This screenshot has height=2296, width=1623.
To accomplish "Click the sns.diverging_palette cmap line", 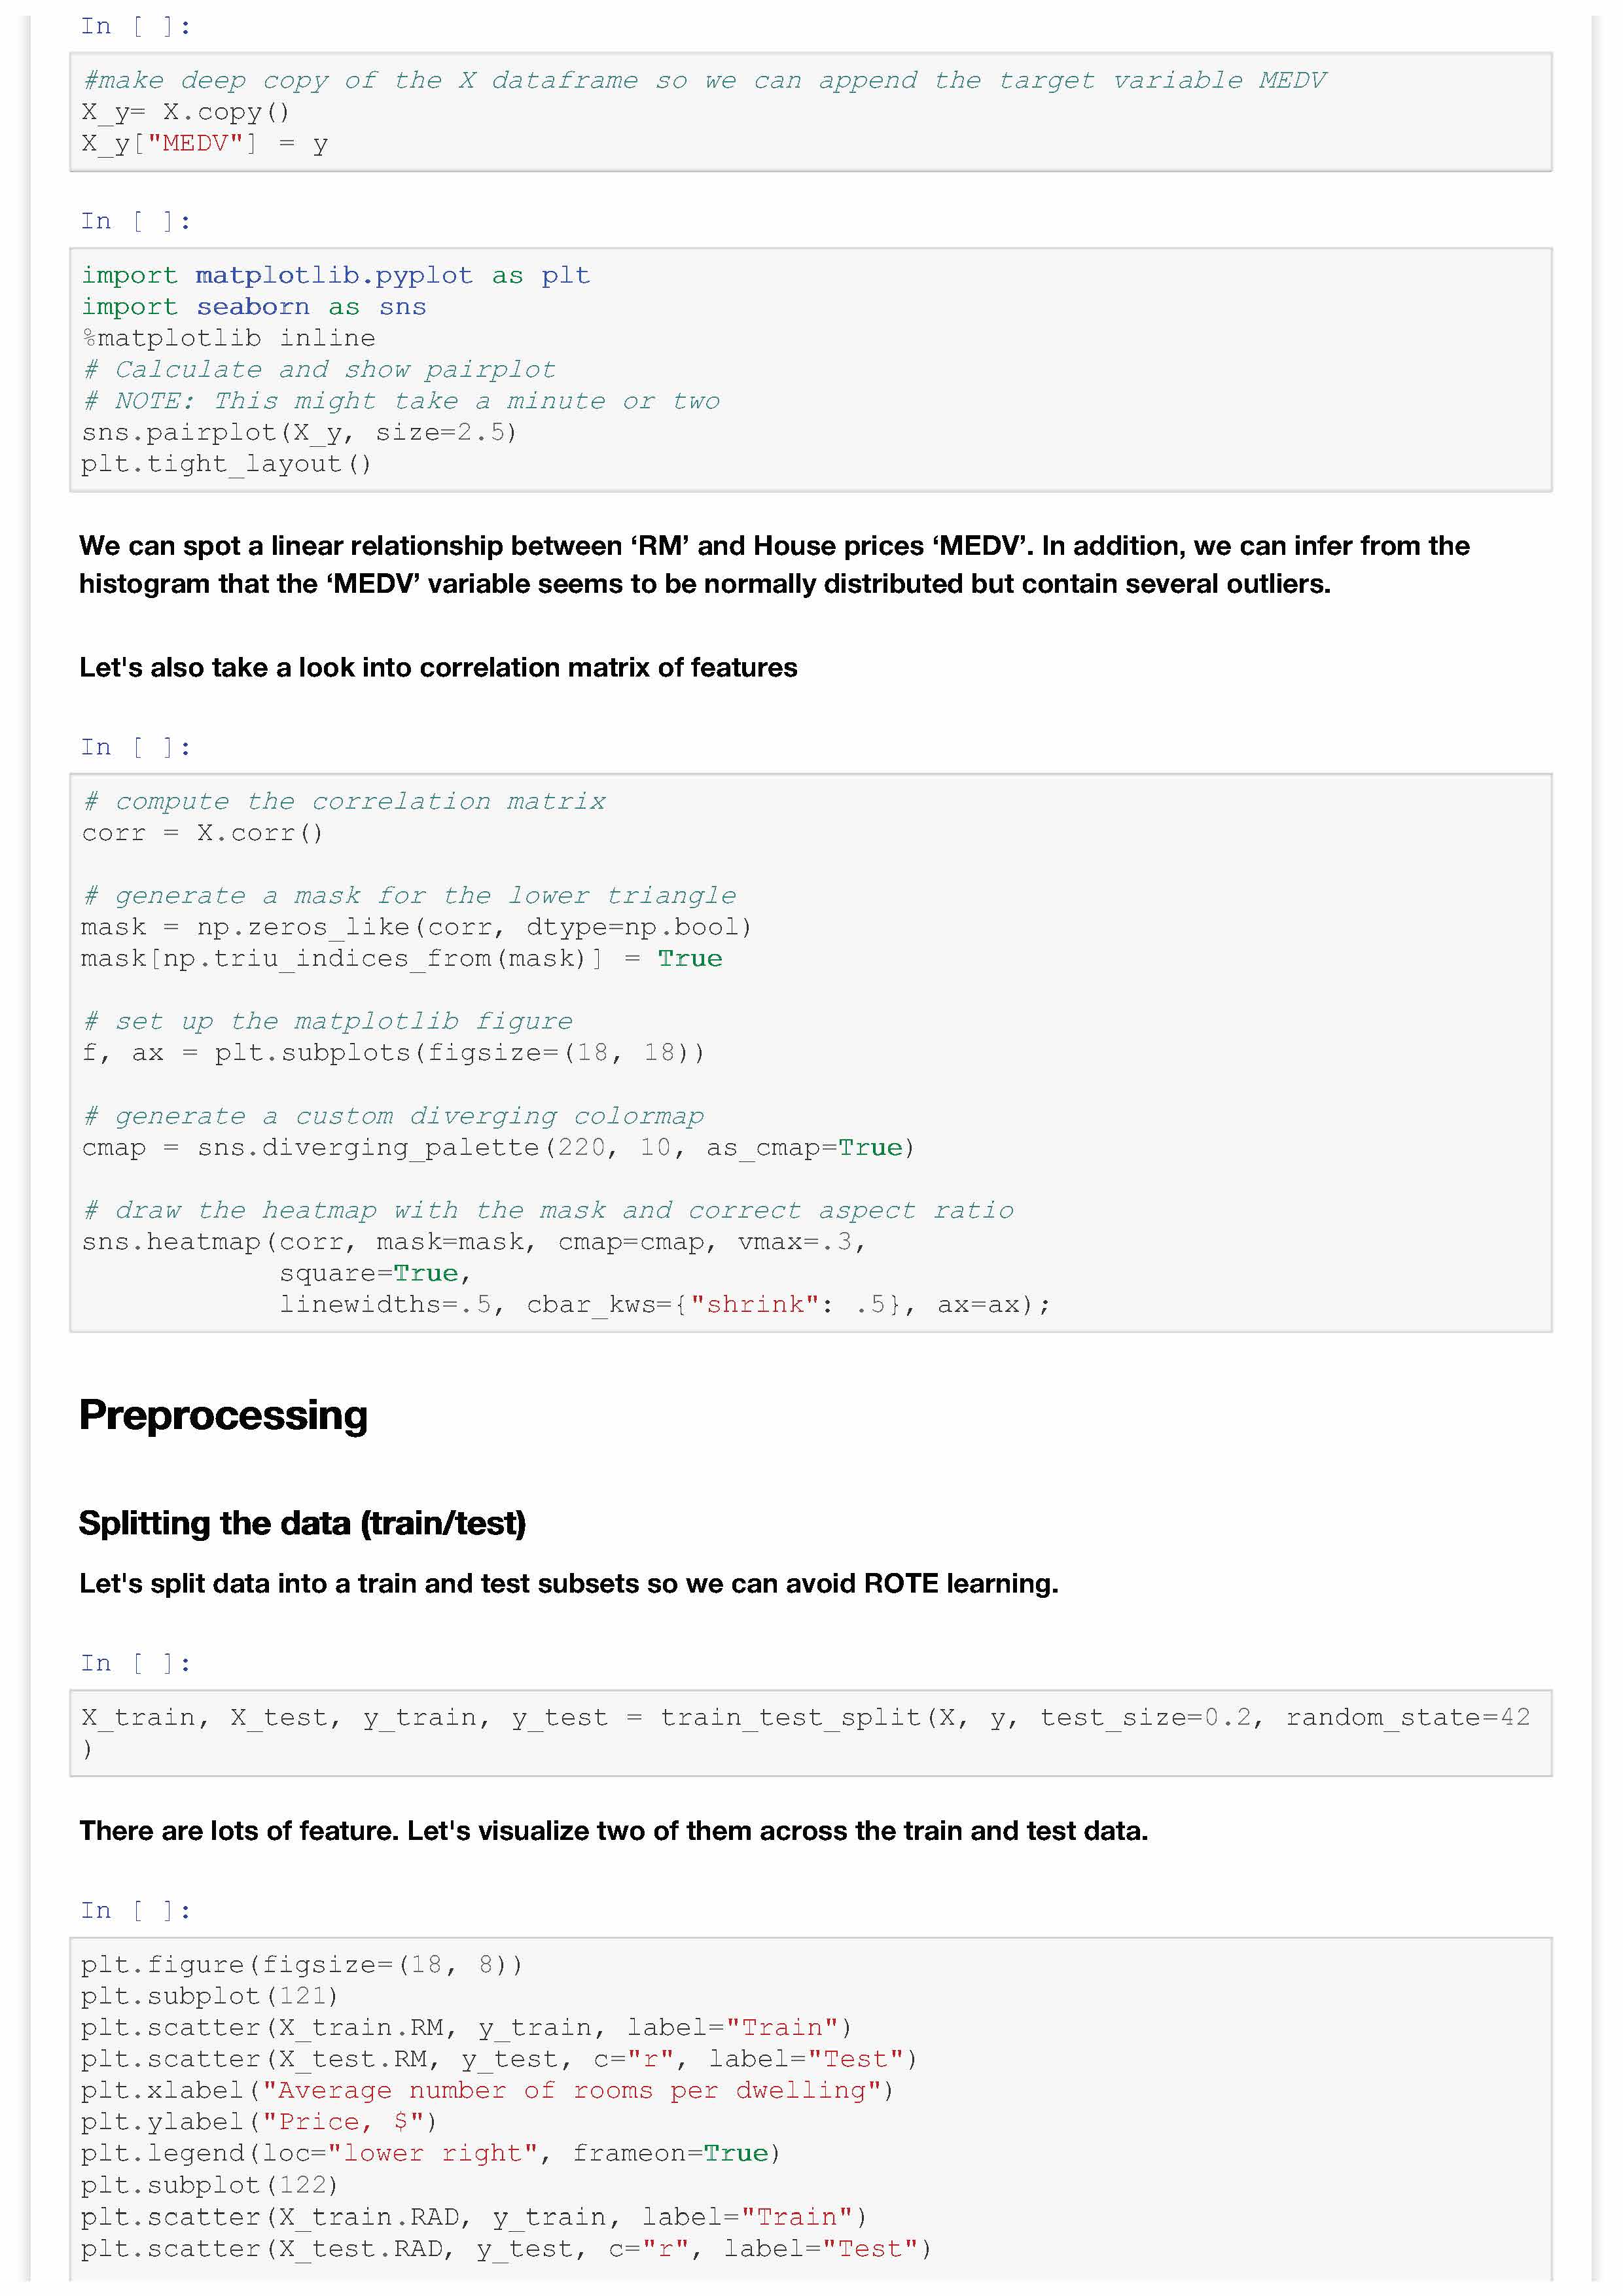I will [x=498, y=1147].
